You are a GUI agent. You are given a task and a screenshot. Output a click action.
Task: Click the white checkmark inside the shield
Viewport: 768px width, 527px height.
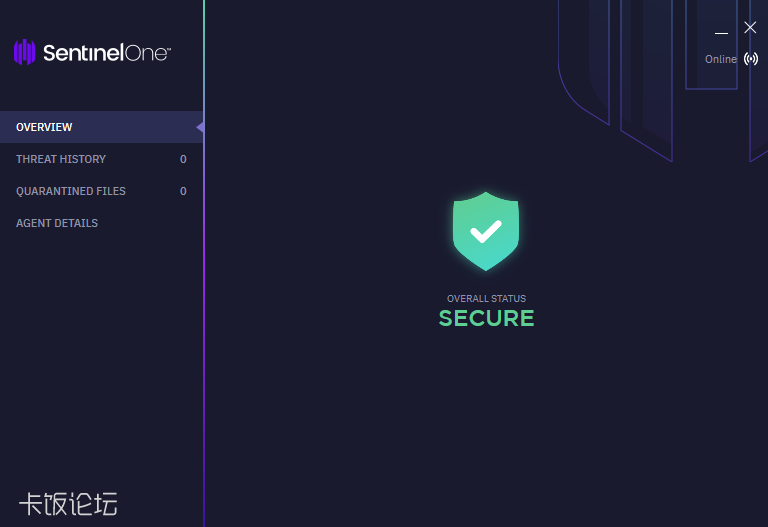(486, 231)
